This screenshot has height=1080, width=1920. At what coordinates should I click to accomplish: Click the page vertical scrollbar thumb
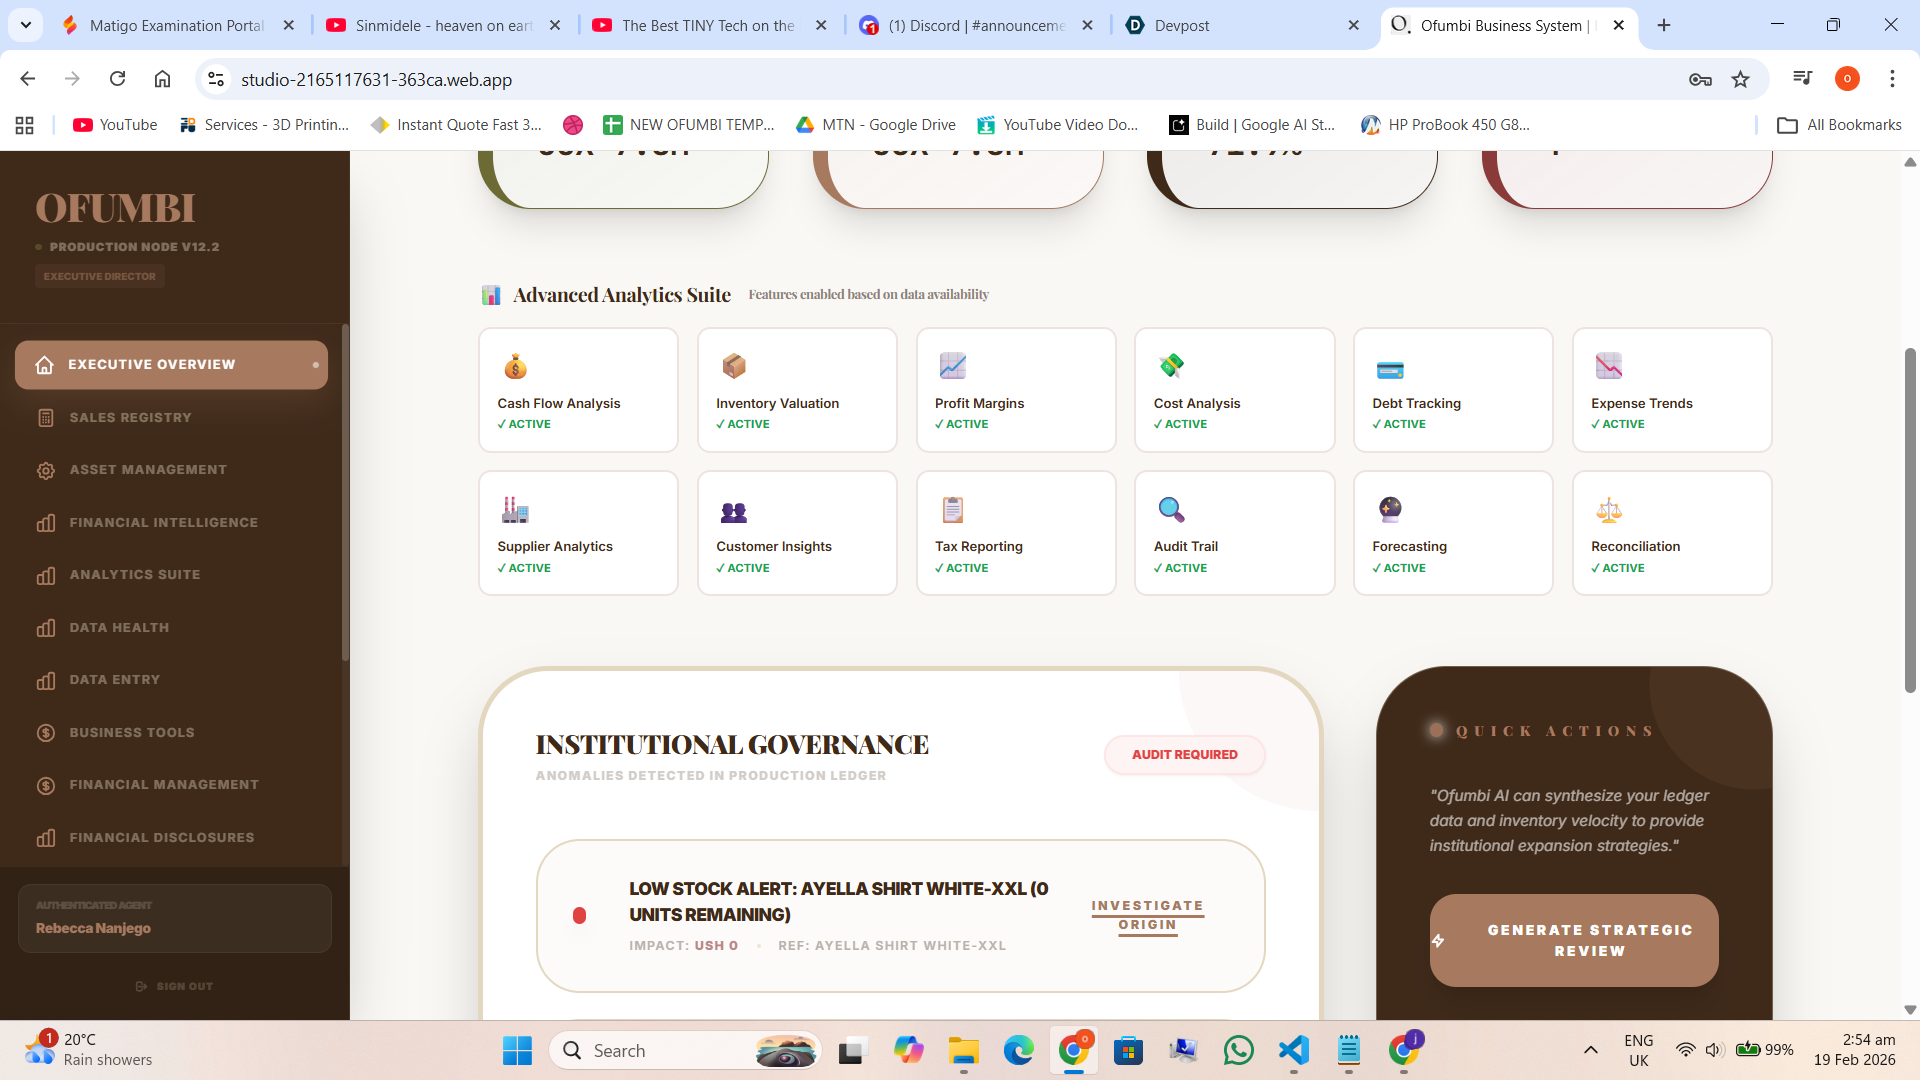click(1910, 520)
